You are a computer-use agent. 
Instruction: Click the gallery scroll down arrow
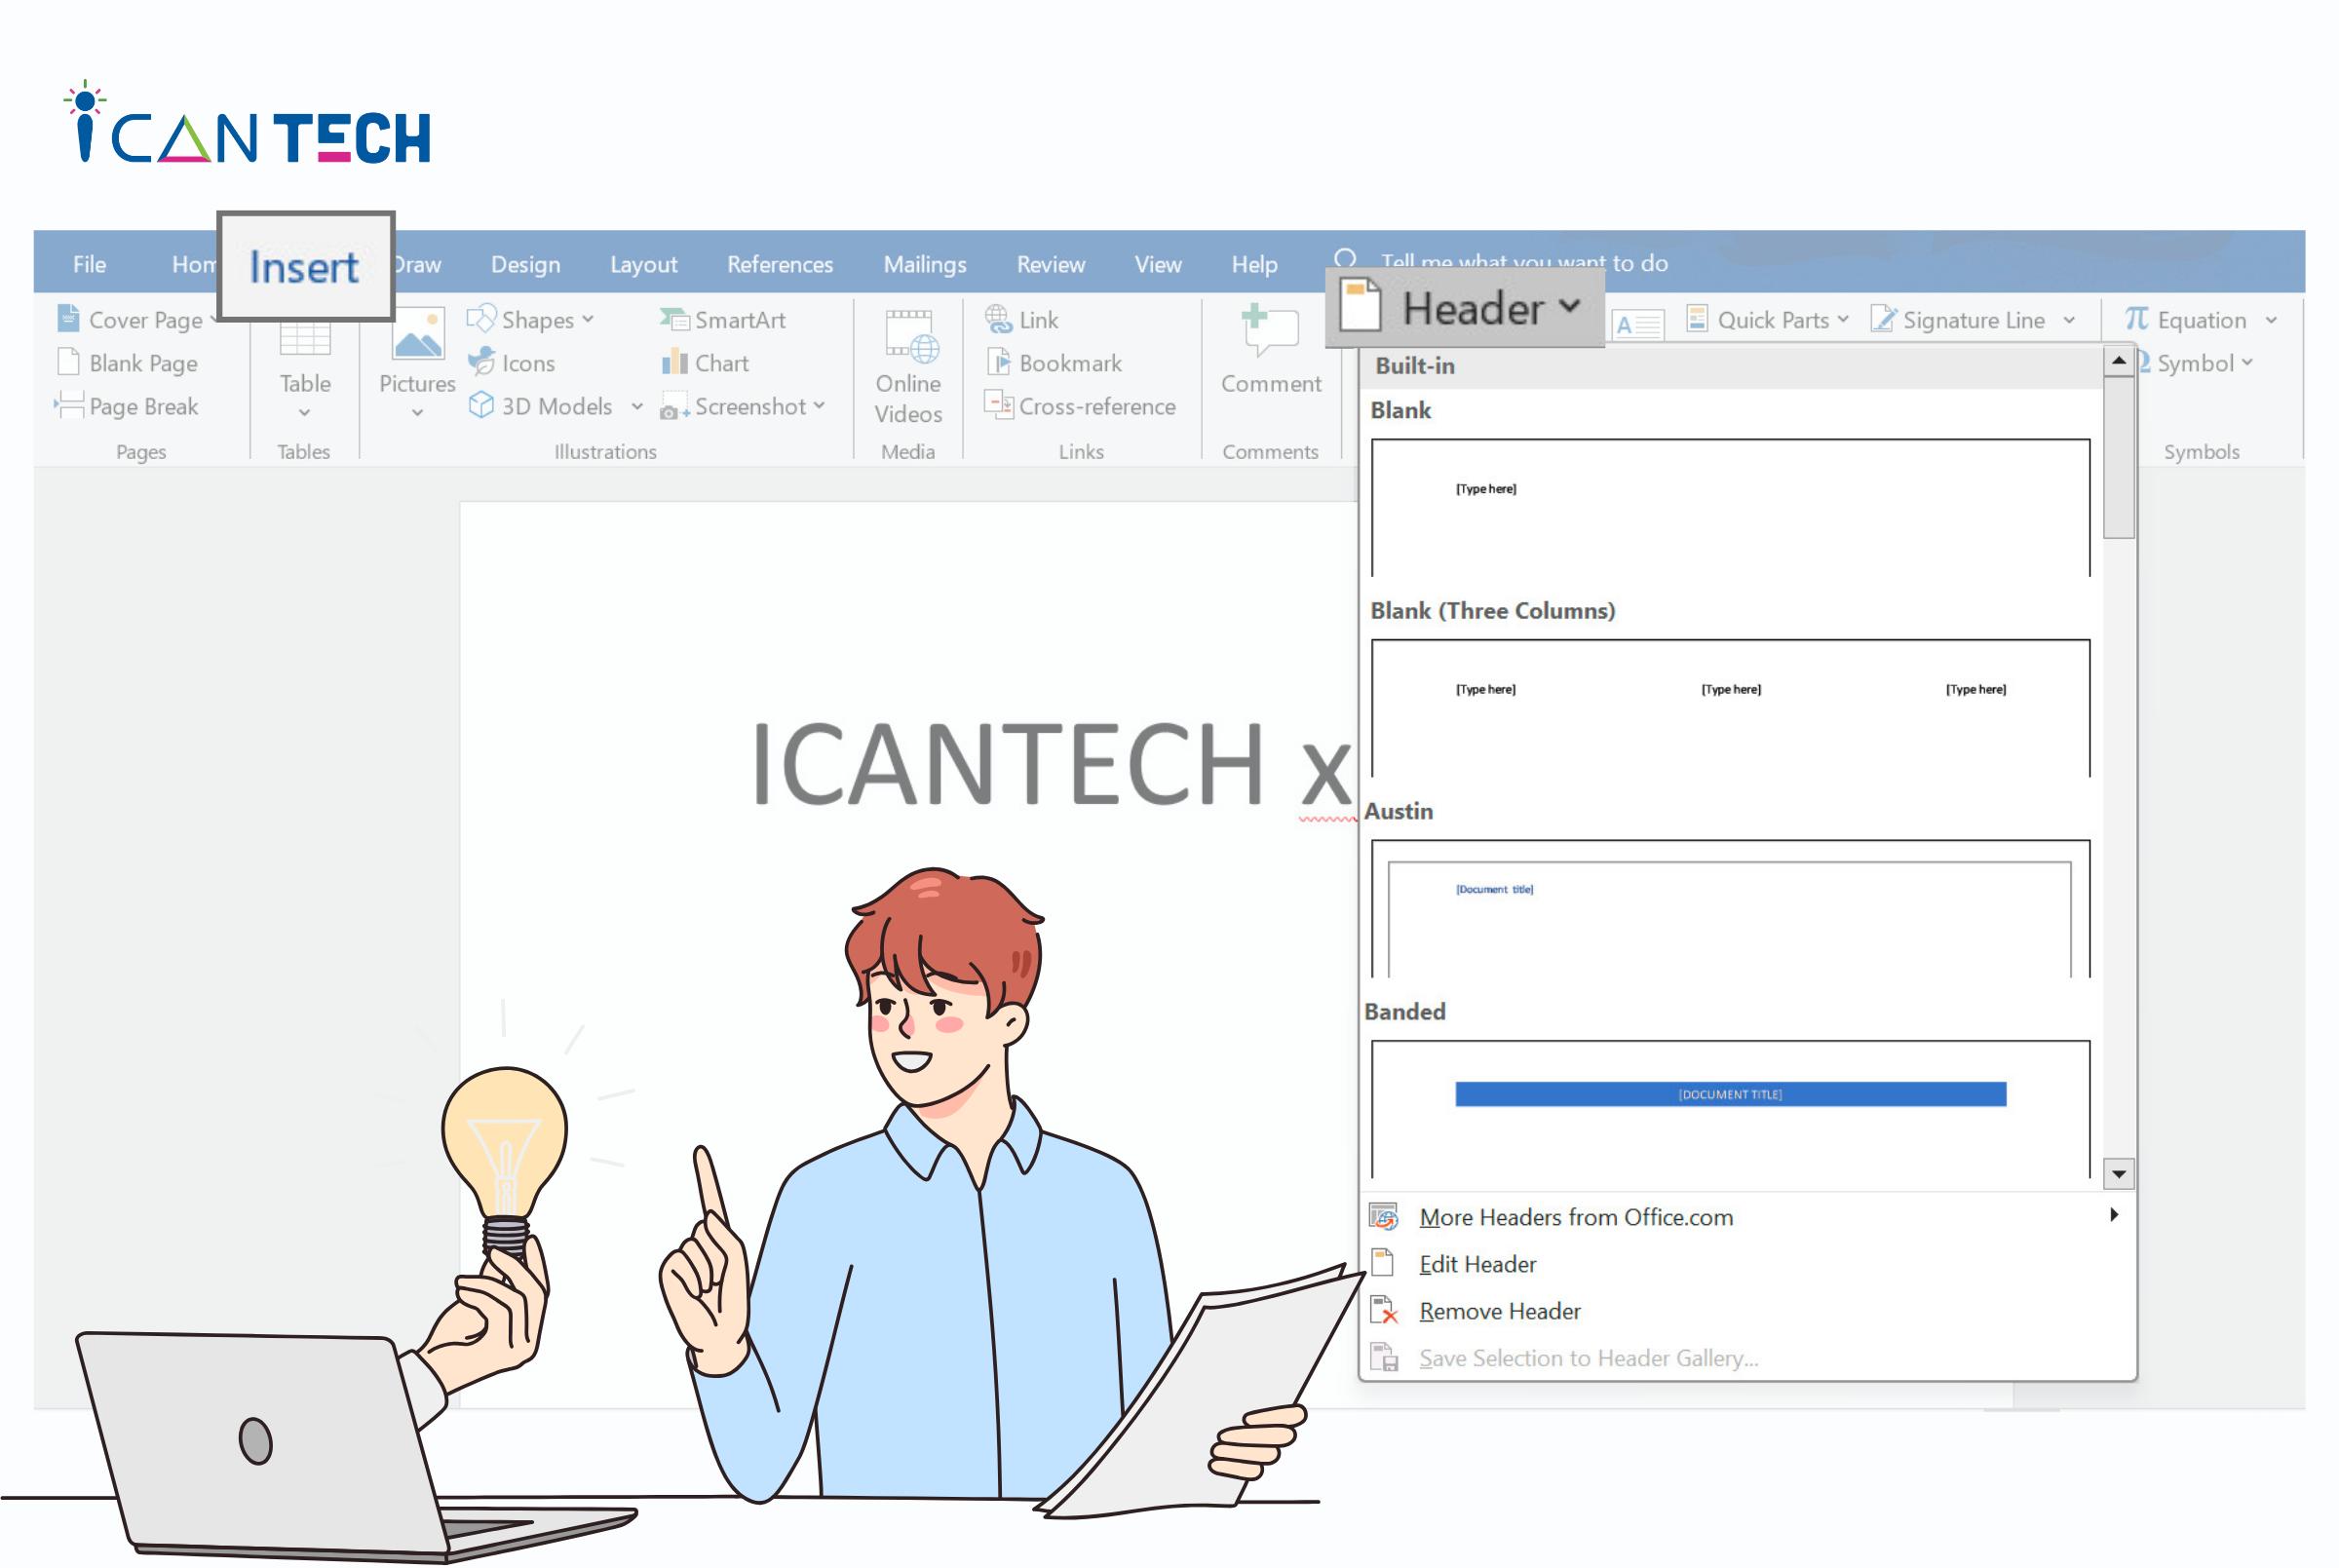tap(2117, 1173)
